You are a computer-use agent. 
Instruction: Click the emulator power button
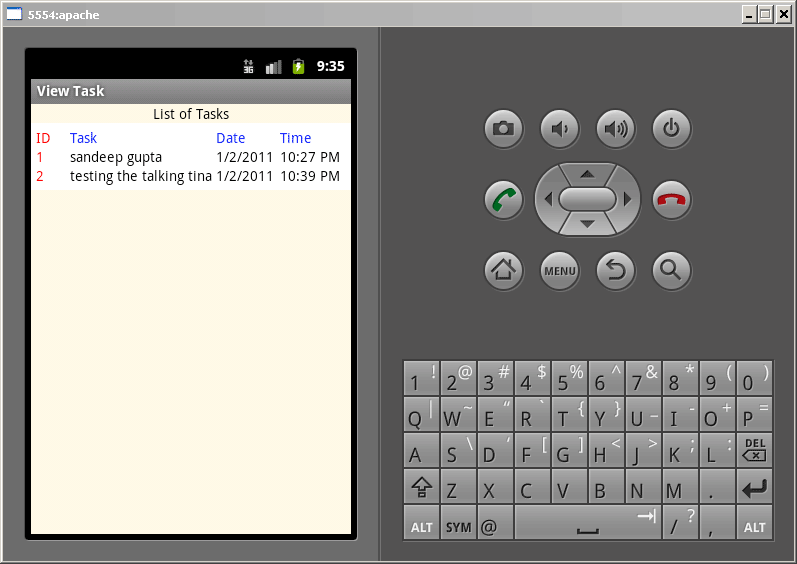point(671,129)
